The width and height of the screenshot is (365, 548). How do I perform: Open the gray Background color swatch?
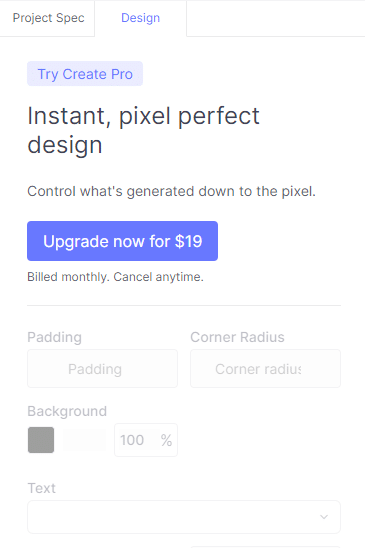[x=41, y=440]
